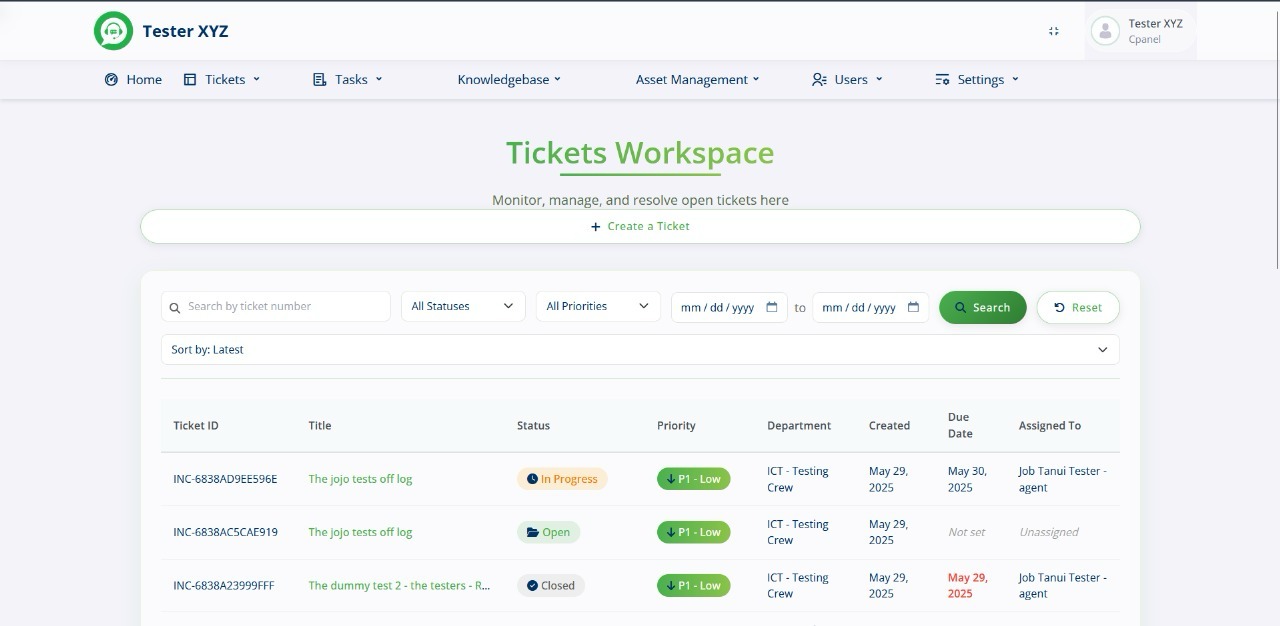The height and width of the screenshot is (626, 1280).
Task: Open the Sort by: Latest dropdown
Action: [x=640, y=350]
